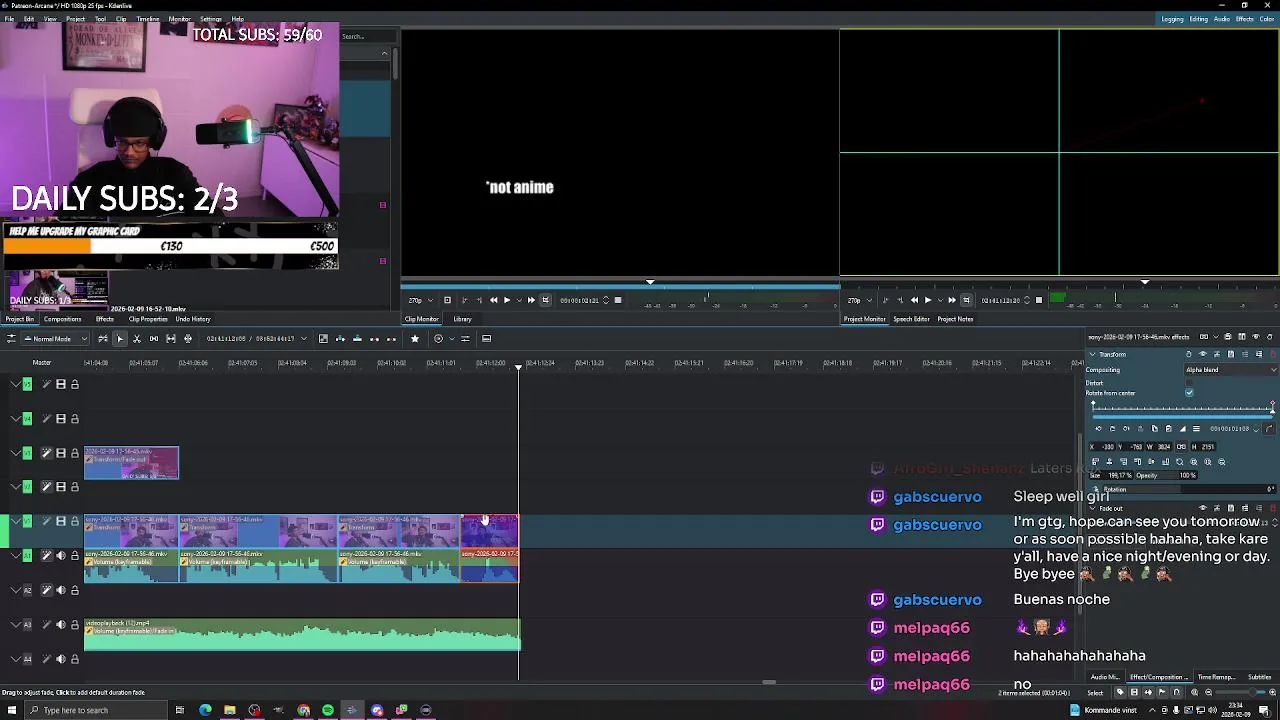Click stop square icon in project monitor toolbar
The width and height of the screenshot is (1280, 720).
[1038, 300]
